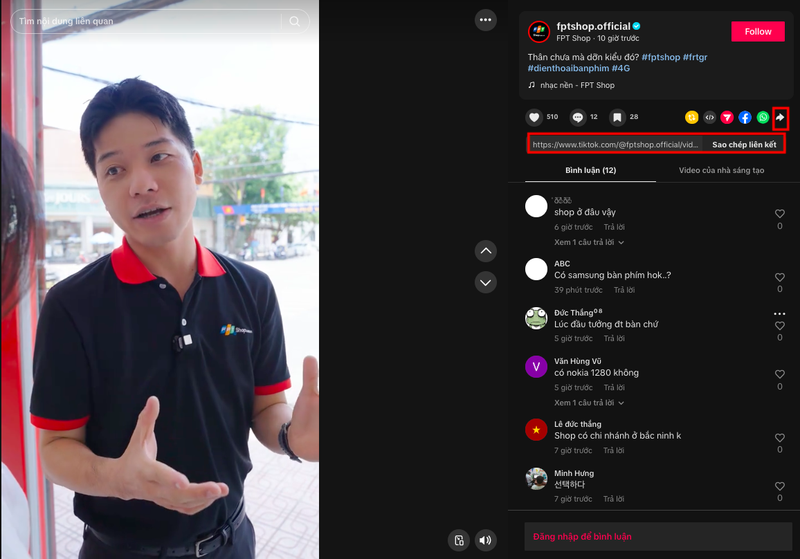Click the username Minh Hưng
The height and width of the screenshot is (559, 800).
[574, 473]
